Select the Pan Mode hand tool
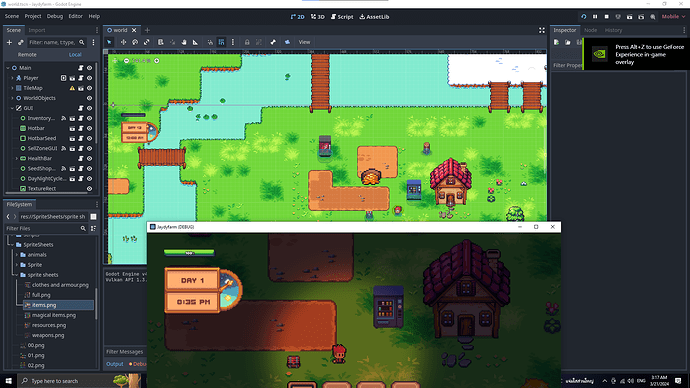 pos(184,42)
